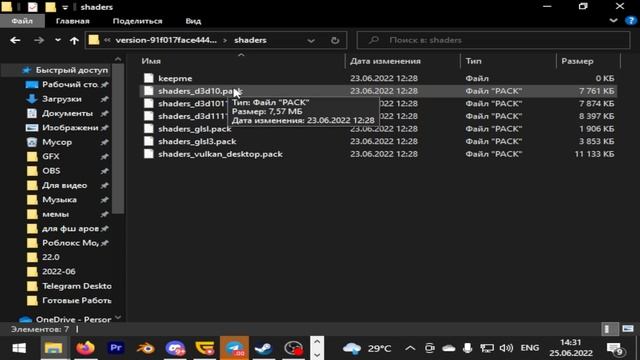The width and height of the screenshot is (640, 360).
Task: Open weather widget showing 29°C
Action: (367, 348)
